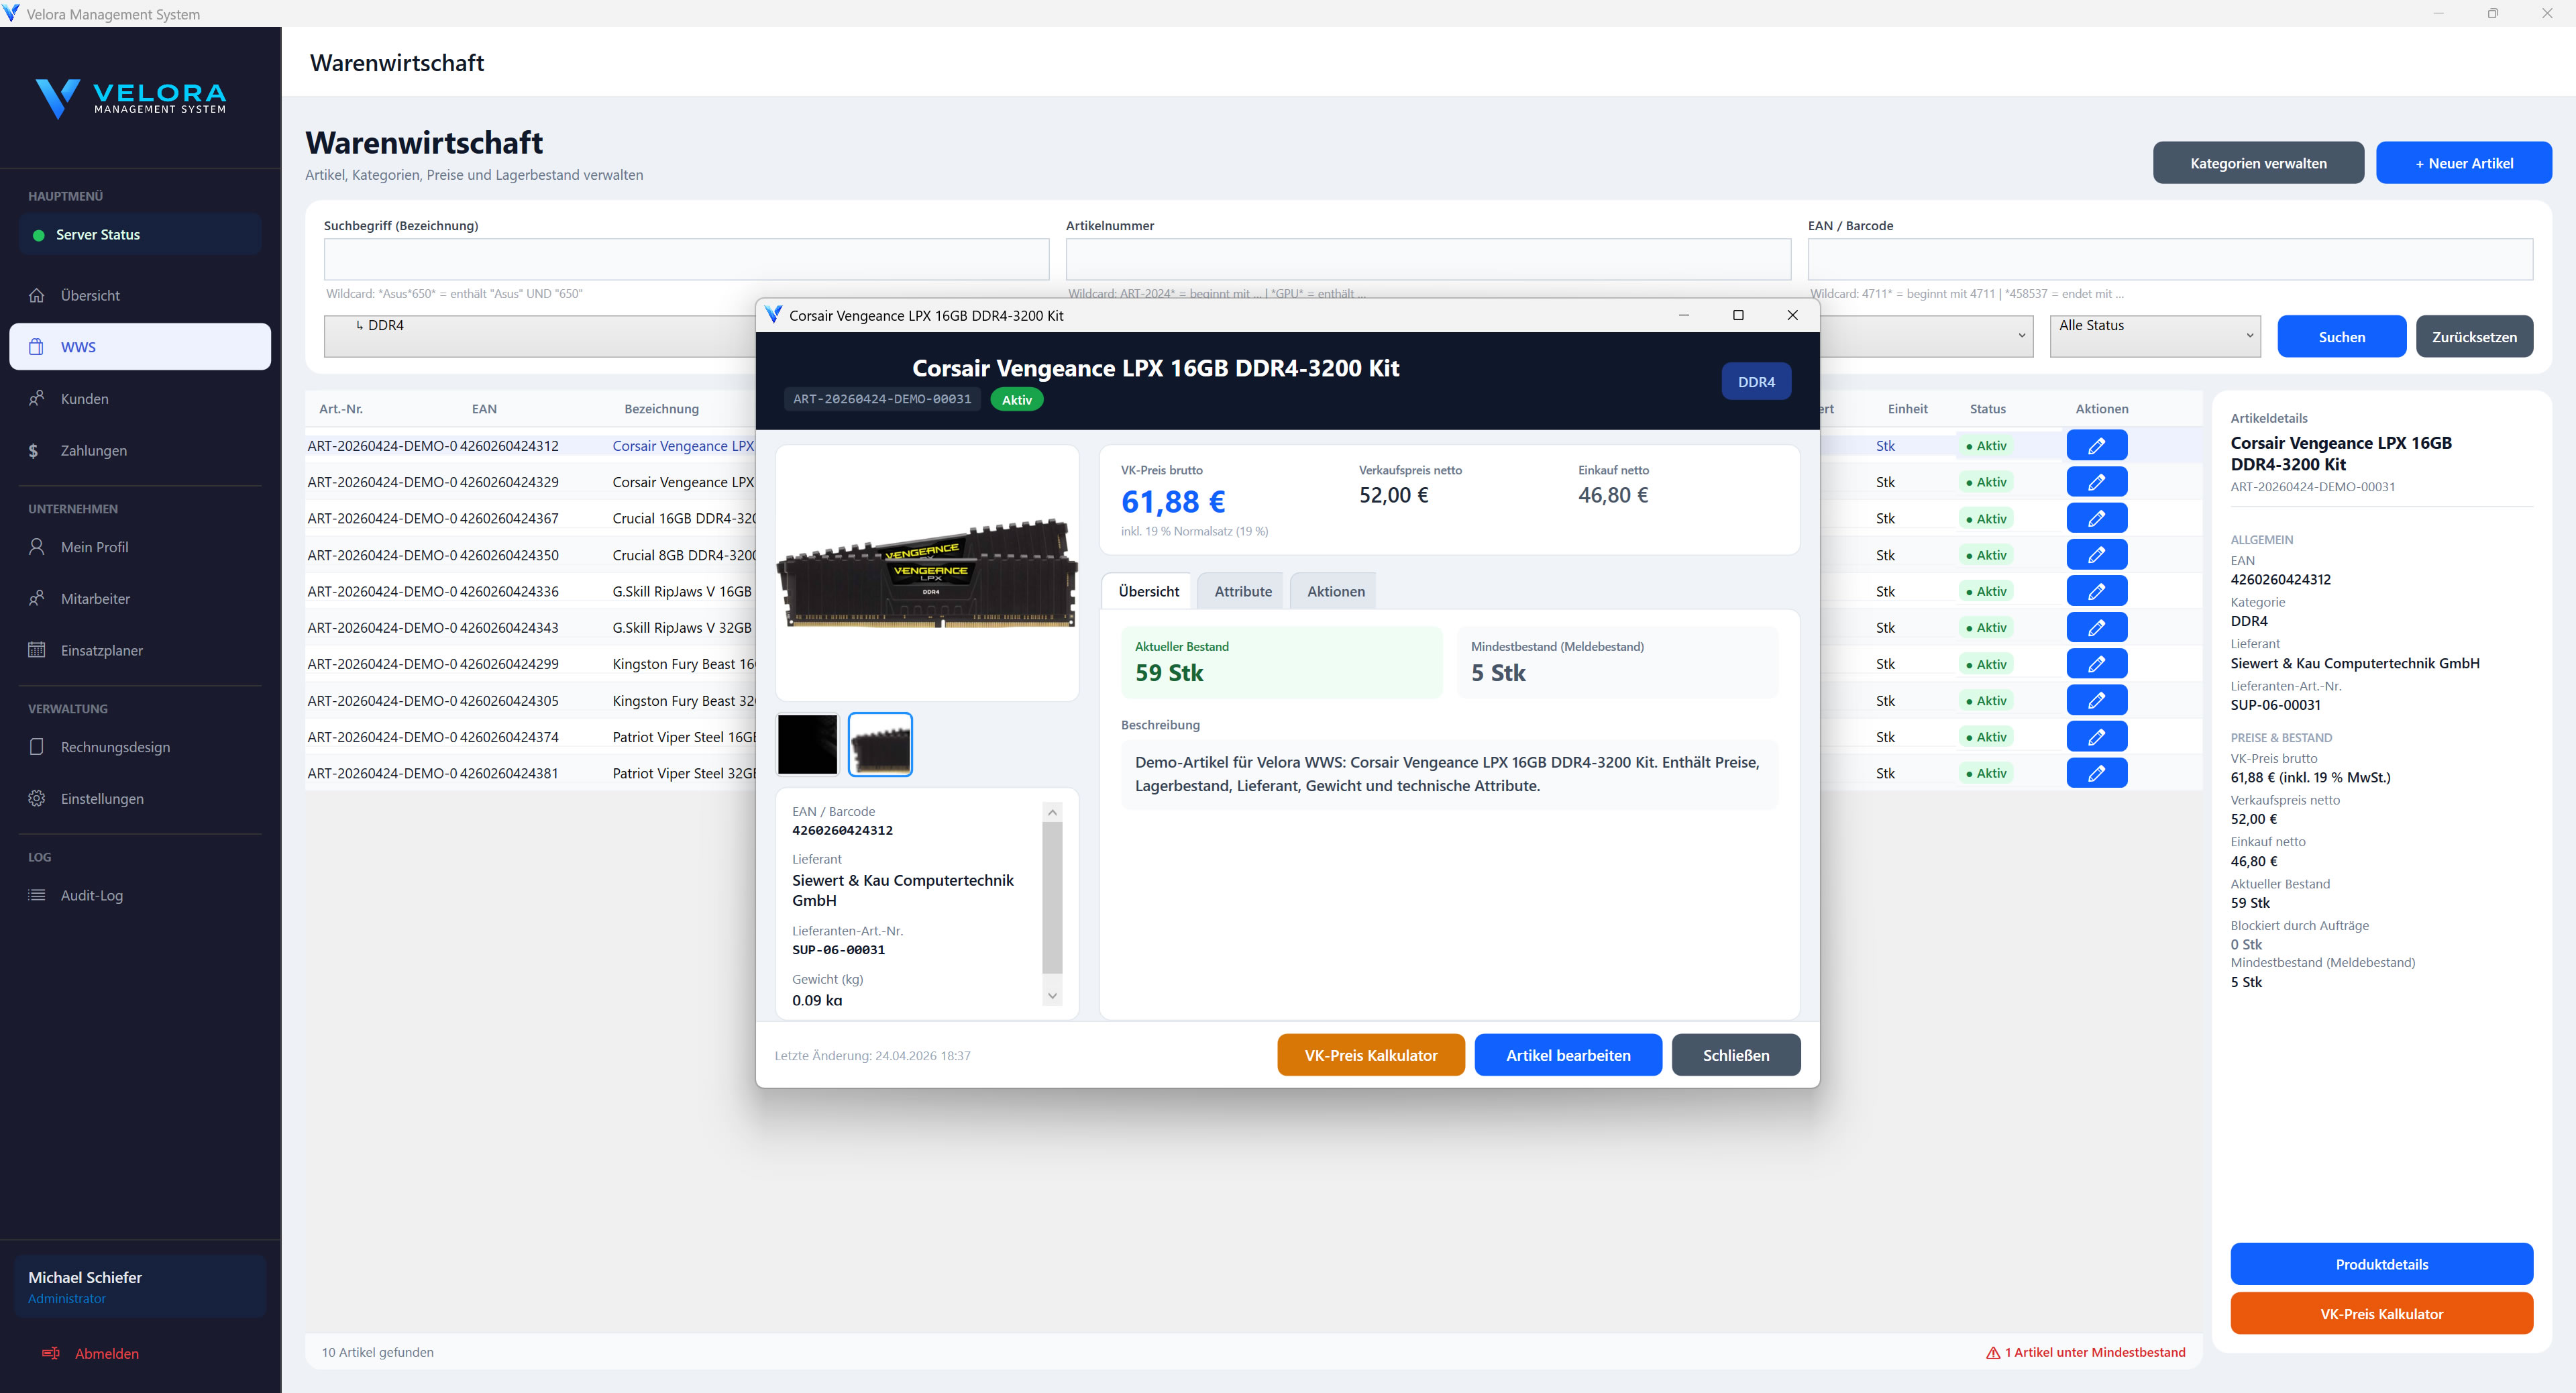Viewport: 2576px width, 1393px height.
Task: Click the list icon beside Audit-Log
Action: (x=37, y=895)
